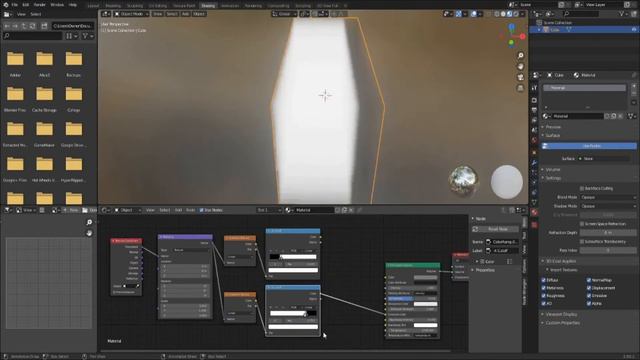Viewport: 640px width, 360px height.
Task: Click the file browser back arrow
Action: 7,26
